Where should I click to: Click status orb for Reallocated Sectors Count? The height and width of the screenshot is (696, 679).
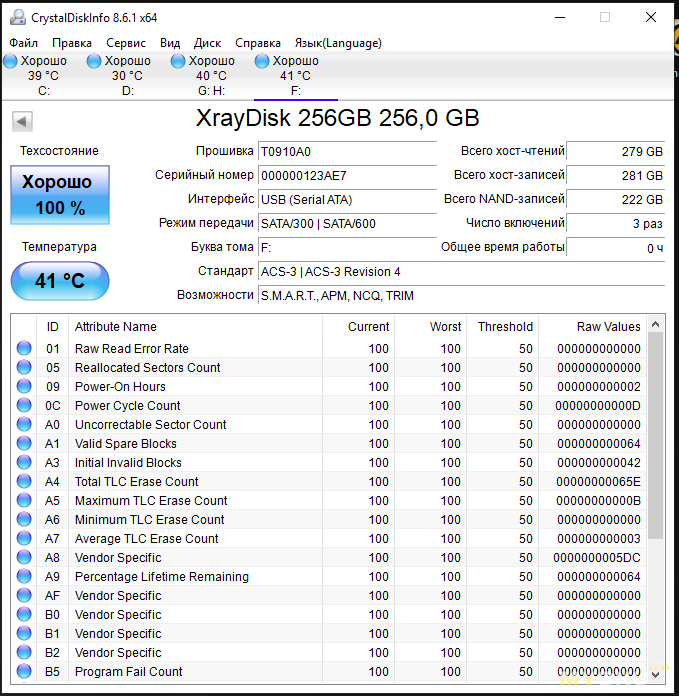(24, 367)
